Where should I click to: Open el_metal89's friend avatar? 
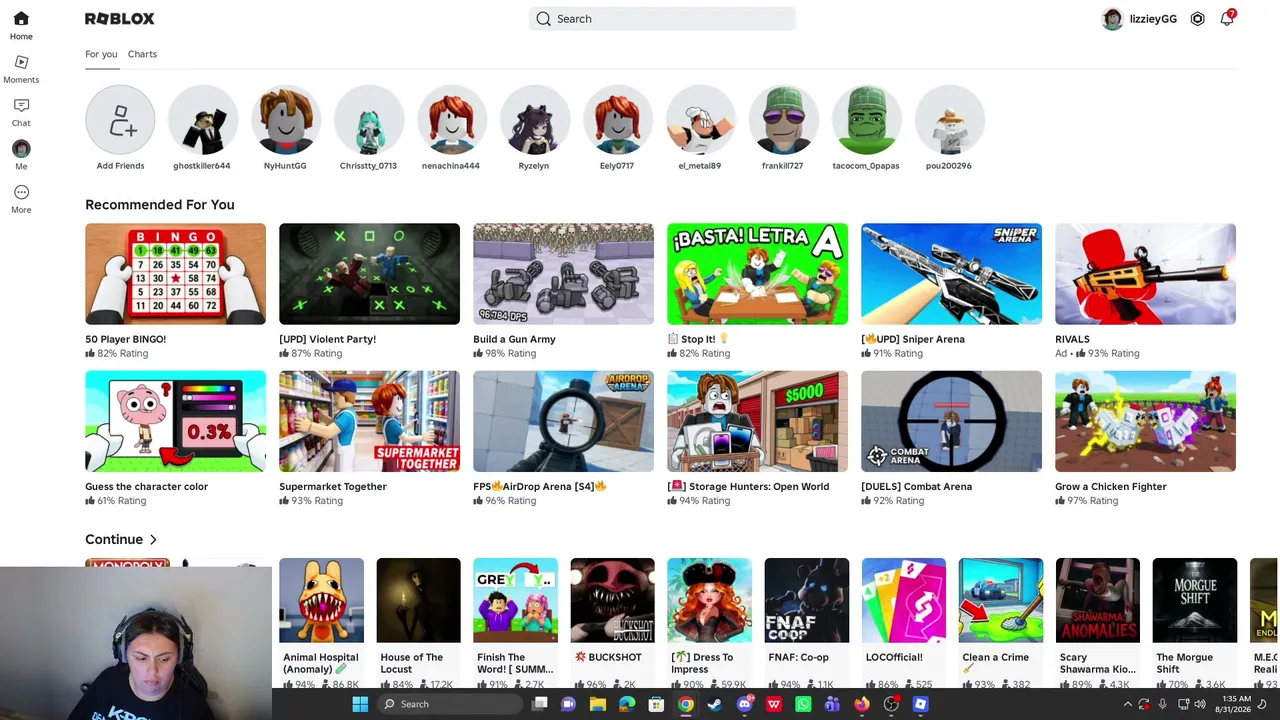(x=701, y=120)
